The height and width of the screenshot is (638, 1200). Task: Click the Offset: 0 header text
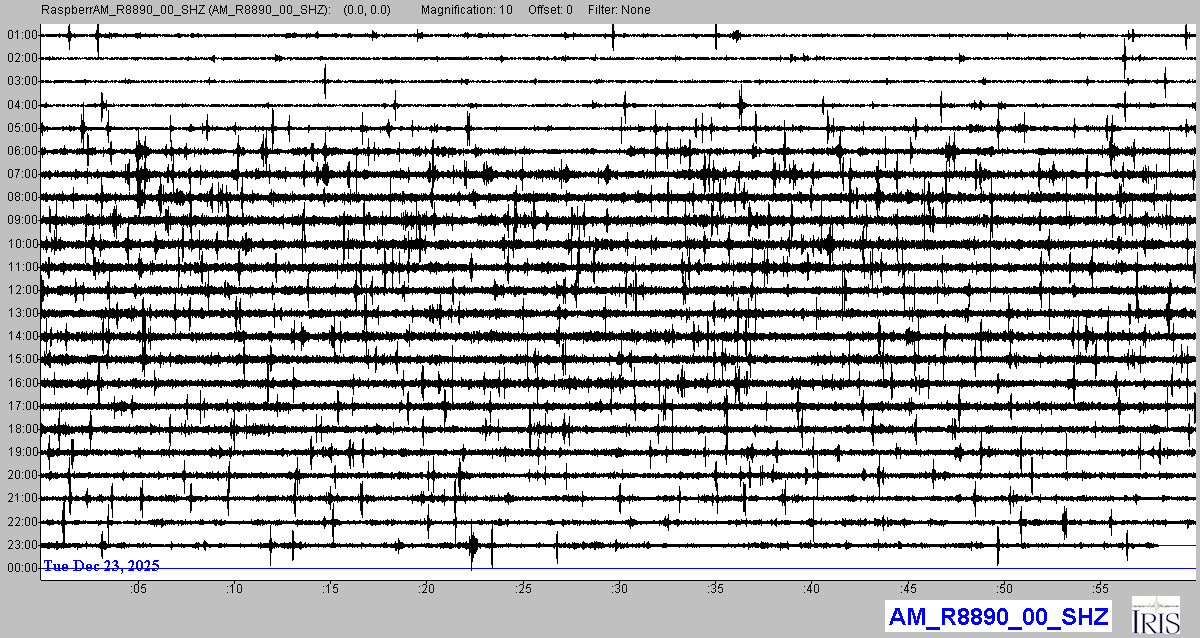pos(551,10)
